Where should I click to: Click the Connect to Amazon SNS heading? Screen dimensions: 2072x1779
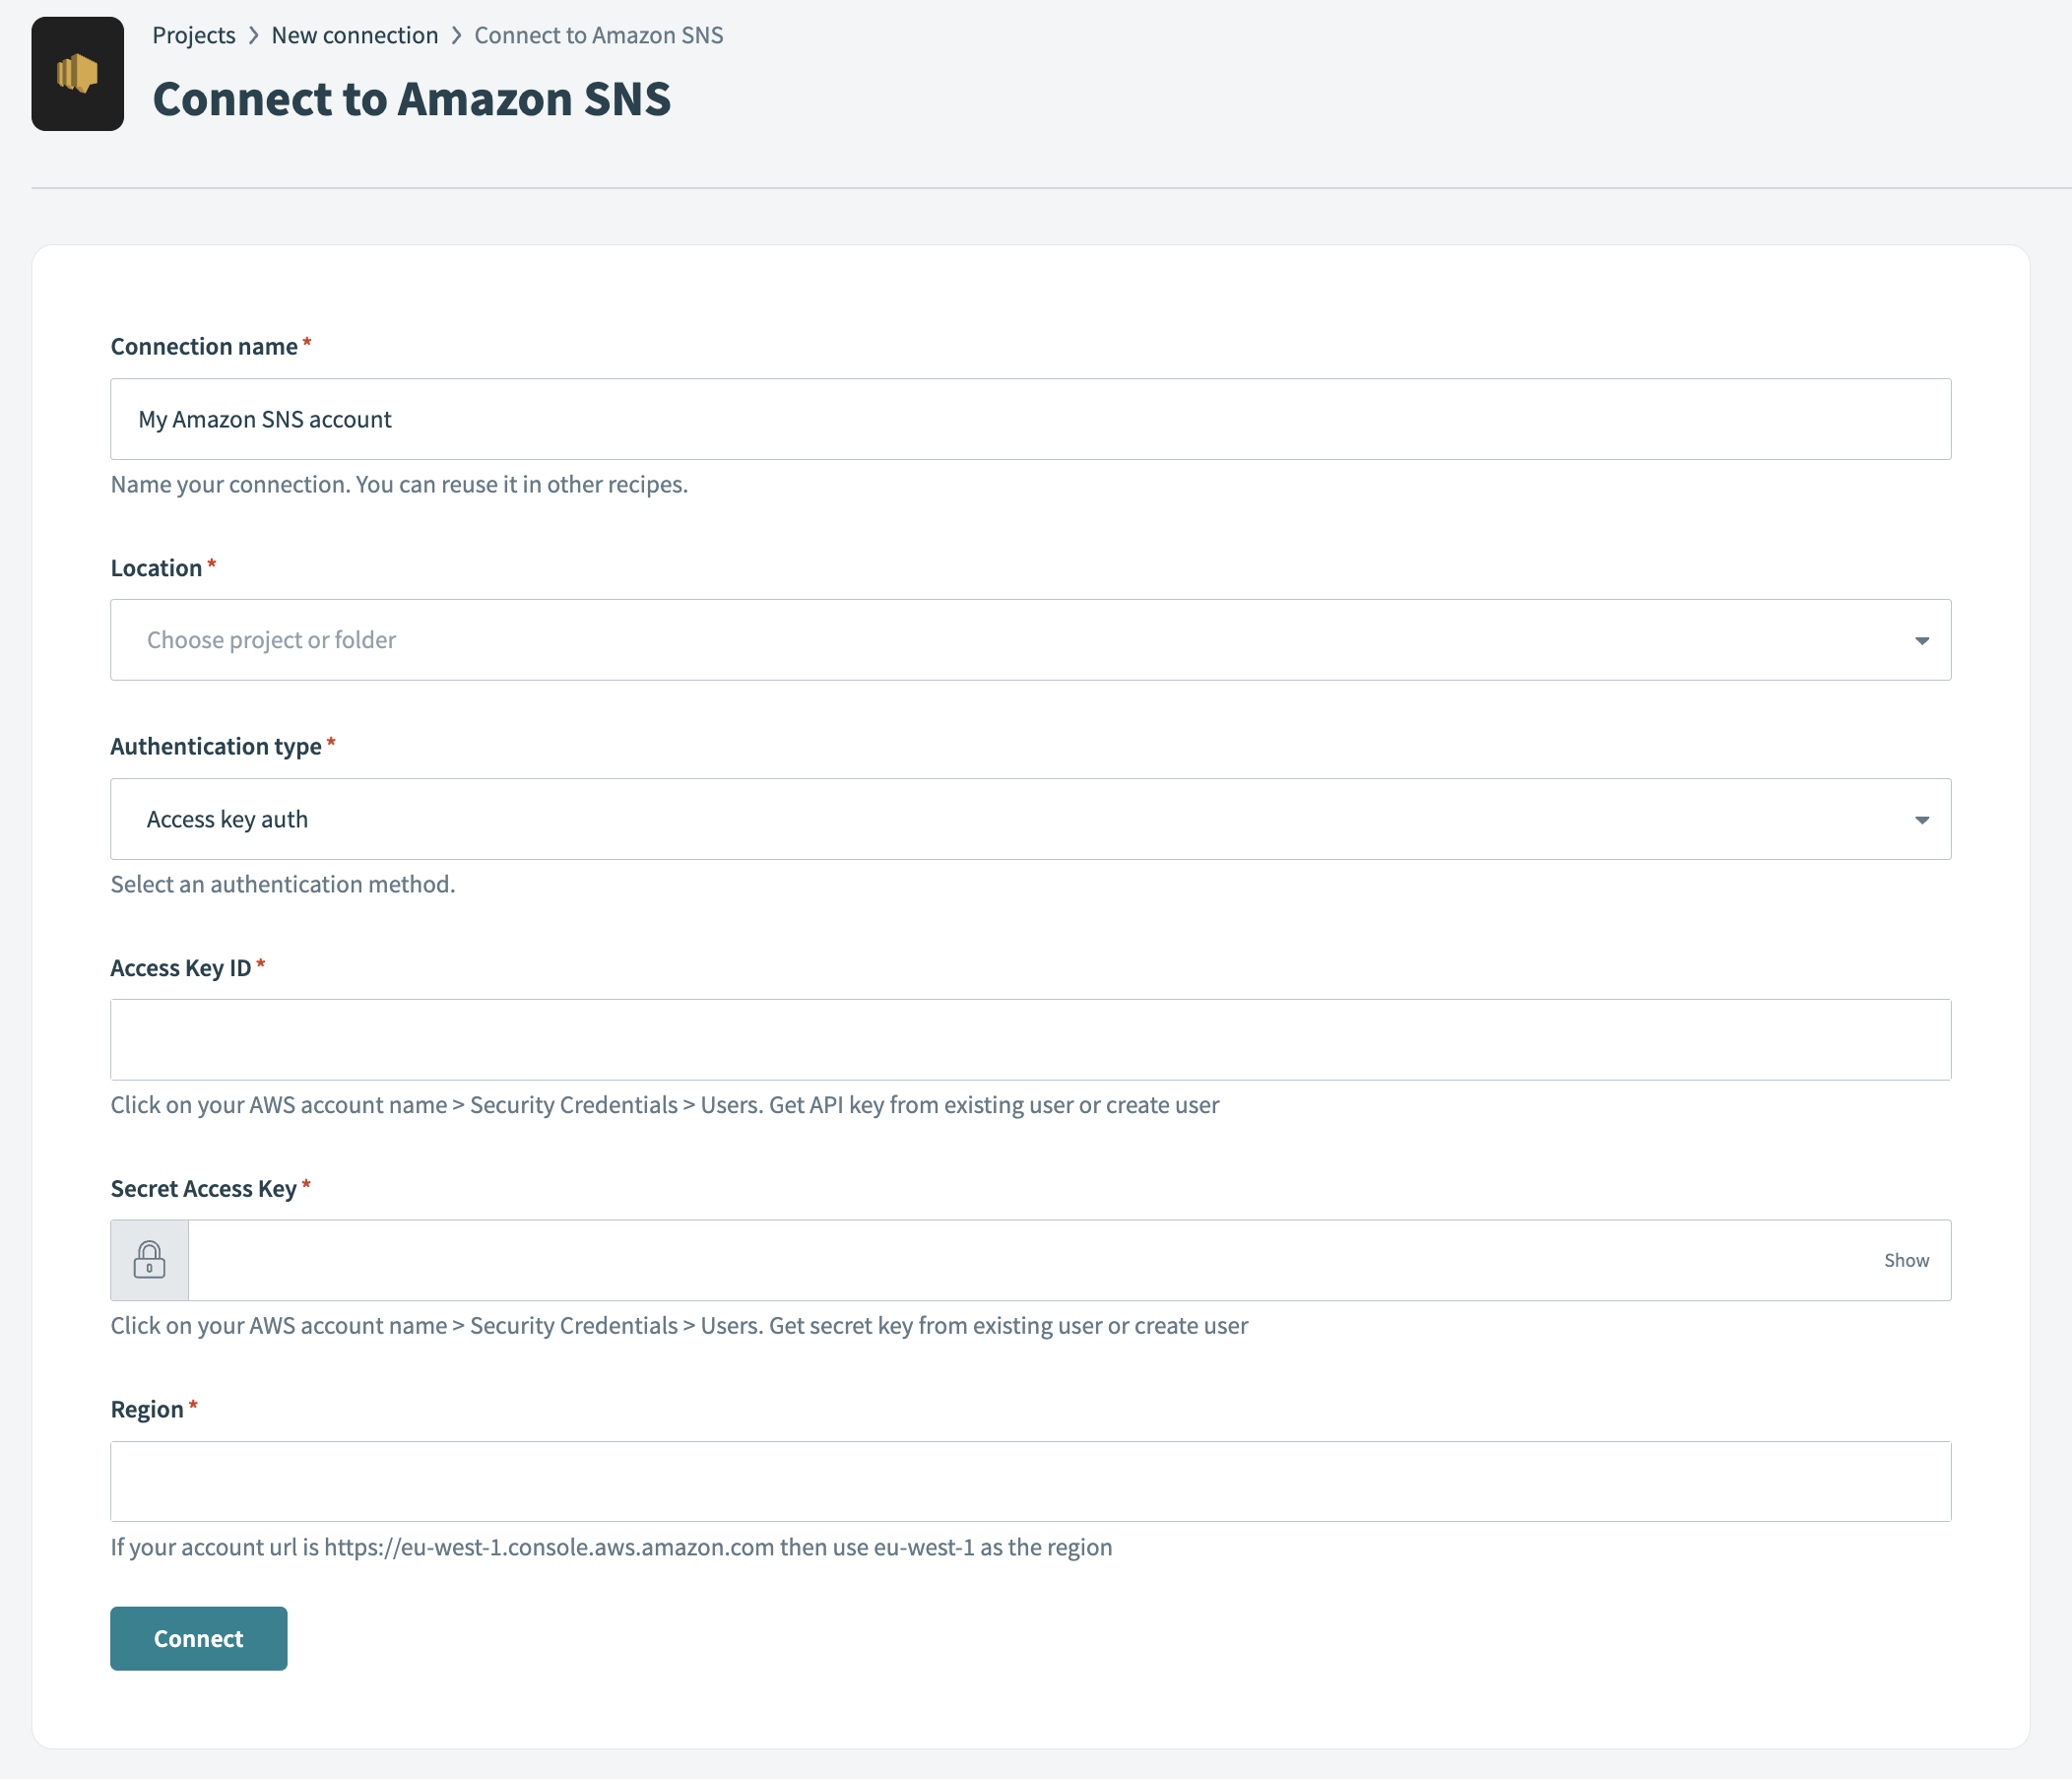pyautogui.click(x=411, y=99)
